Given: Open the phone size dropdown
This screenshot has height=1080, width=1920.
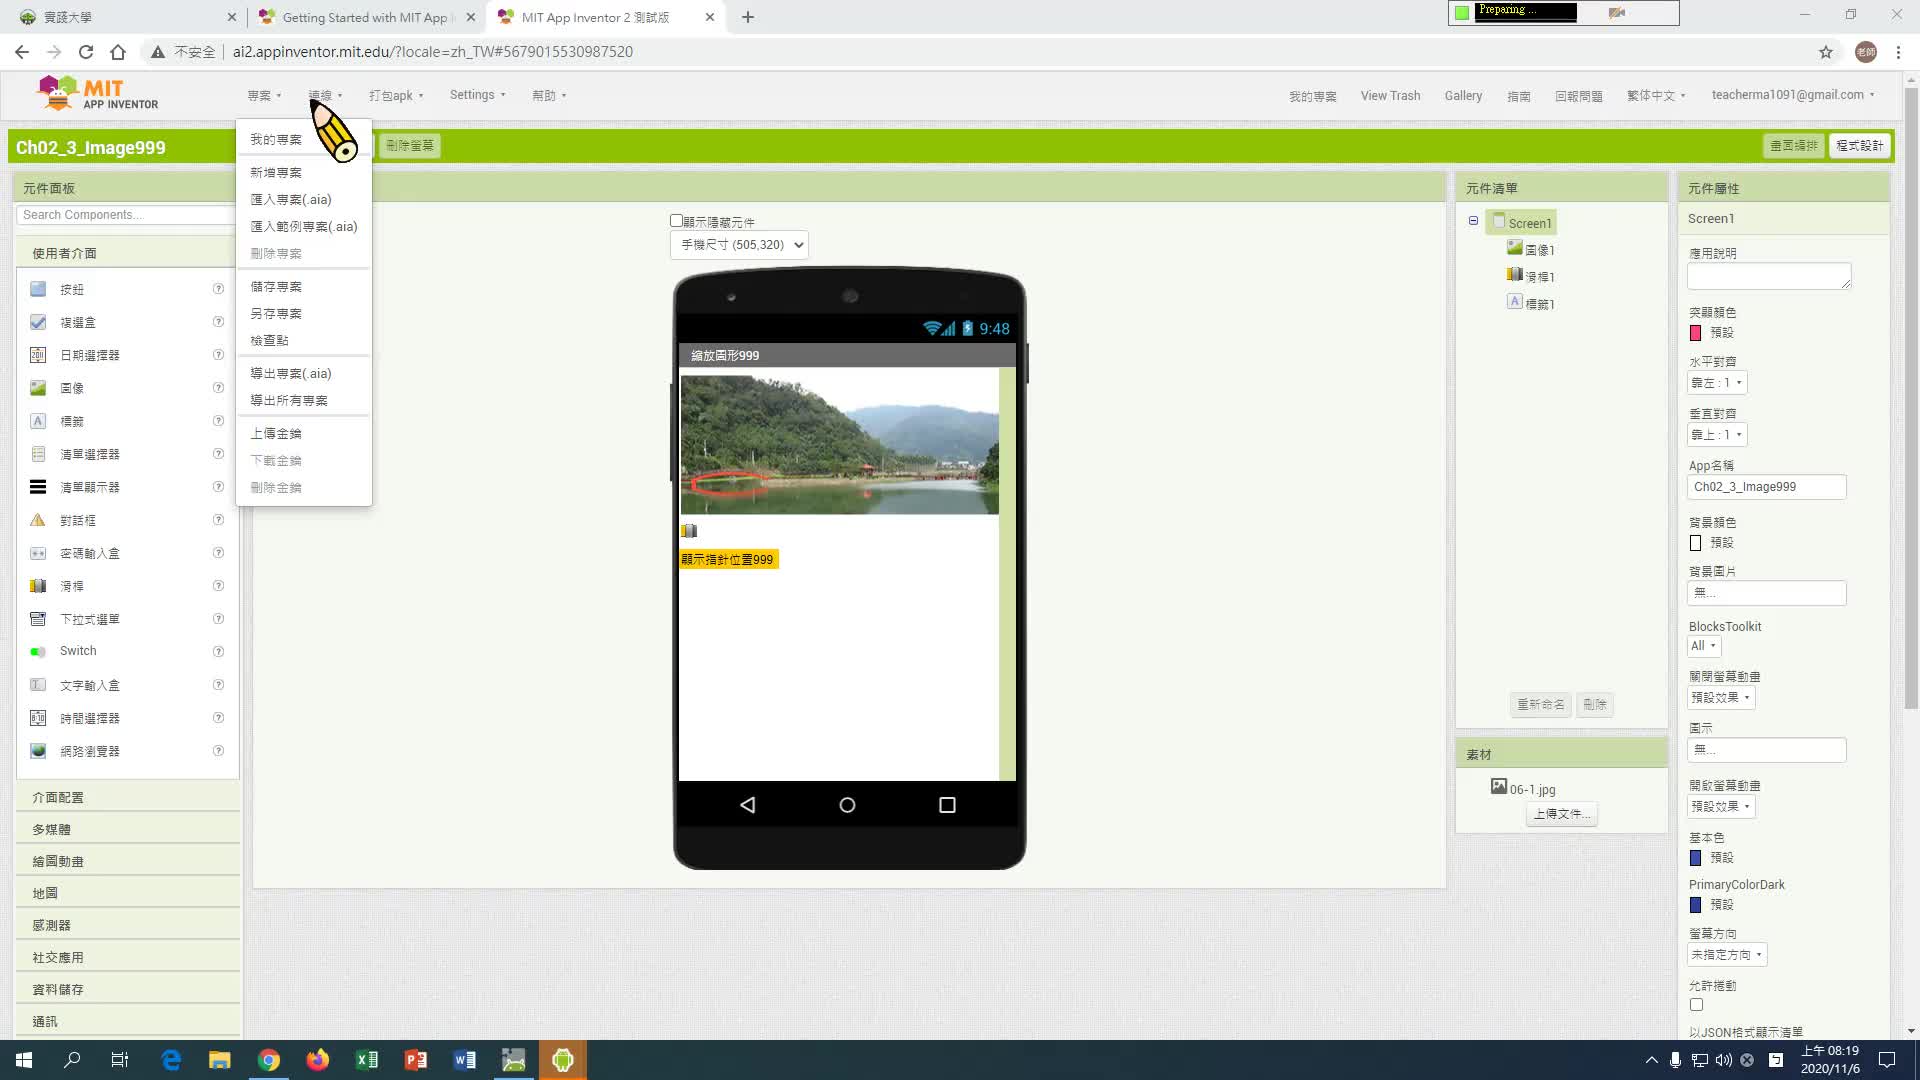Looking at the screenshot, I should tap(739, 245).
